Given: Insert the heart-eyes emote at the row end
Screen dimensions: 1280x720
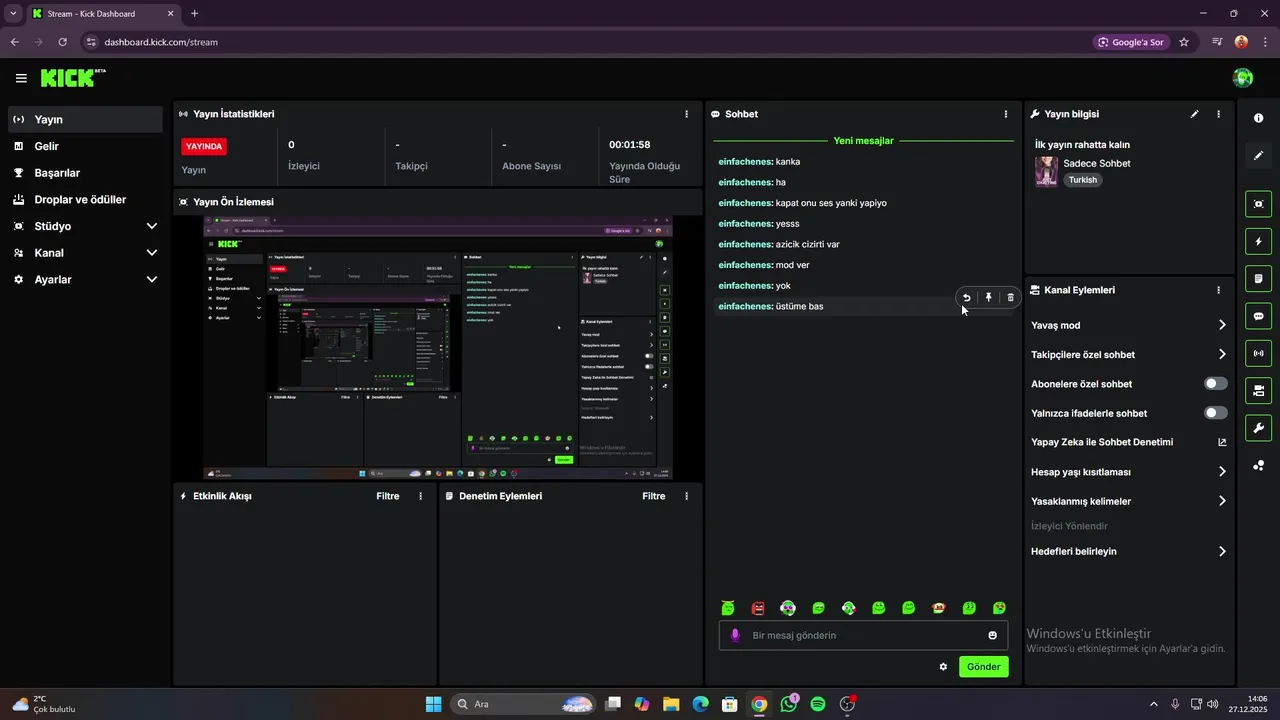Looking at the screenshot, I should [x=999, y=608].
